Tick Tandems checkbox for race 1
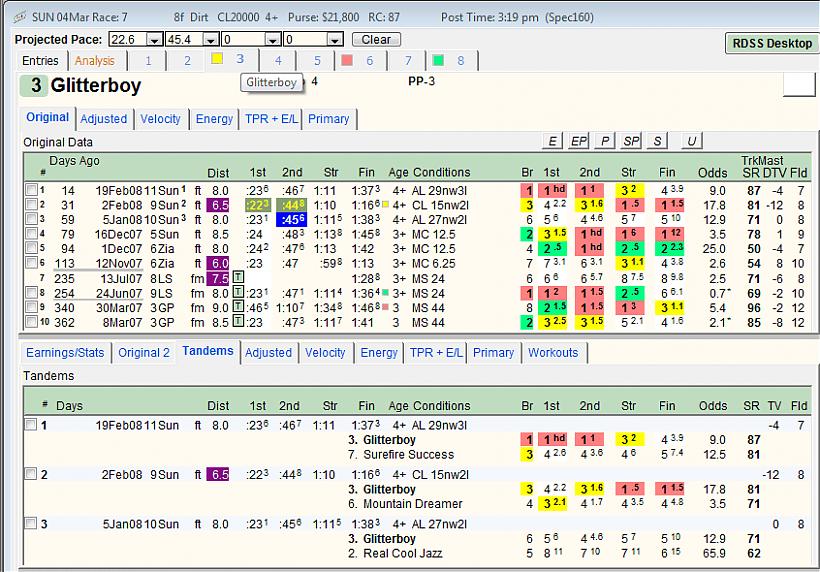The width and height of the screenshot is (820, 572). (31, 425)
